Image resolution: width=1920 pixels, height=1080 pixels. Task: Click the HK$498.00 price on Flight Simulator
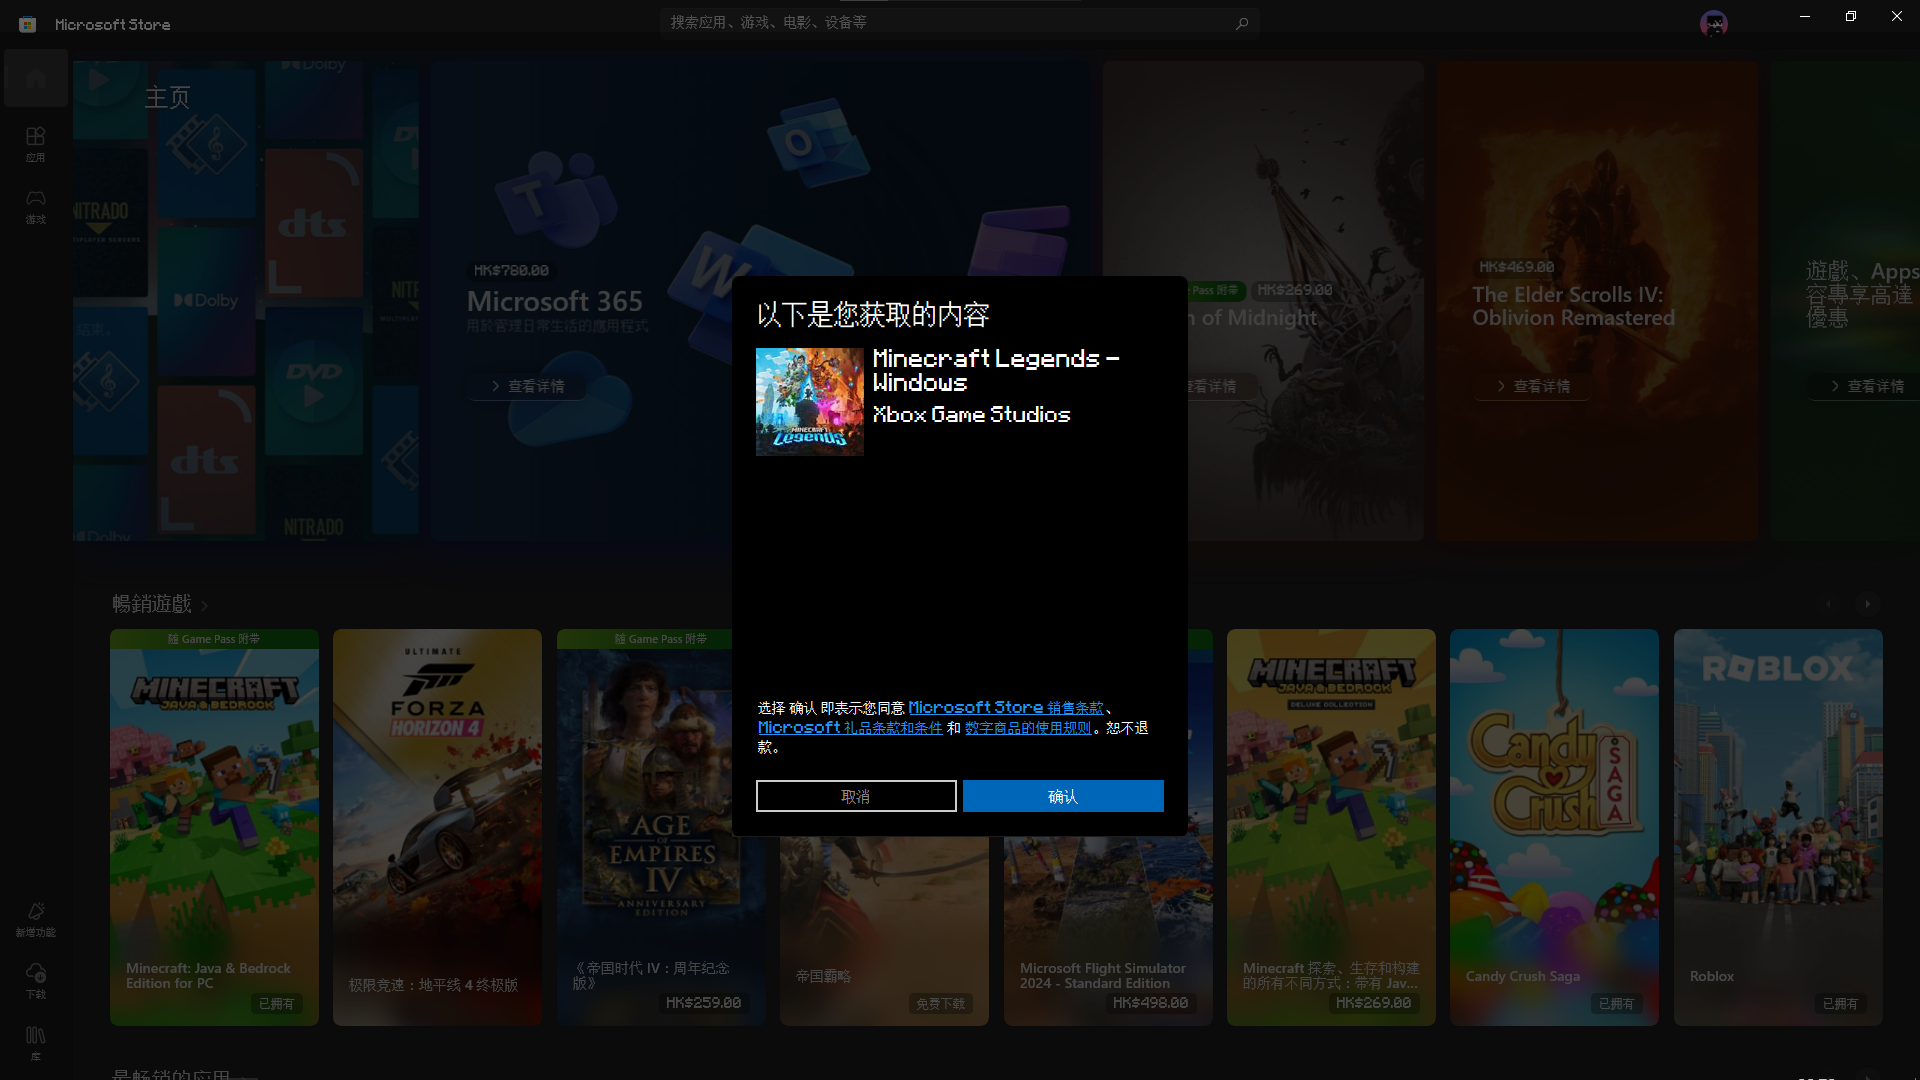[1150, 1002]
